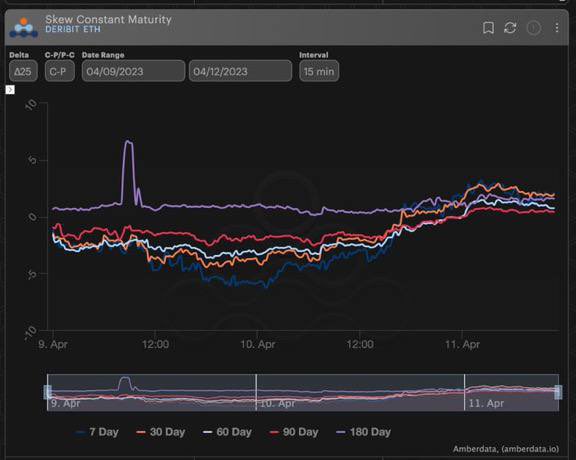This screenshot has width=576, height=460.
Task: Click the 11. Apr x-axis label
Action: click(x=462, y=345)
